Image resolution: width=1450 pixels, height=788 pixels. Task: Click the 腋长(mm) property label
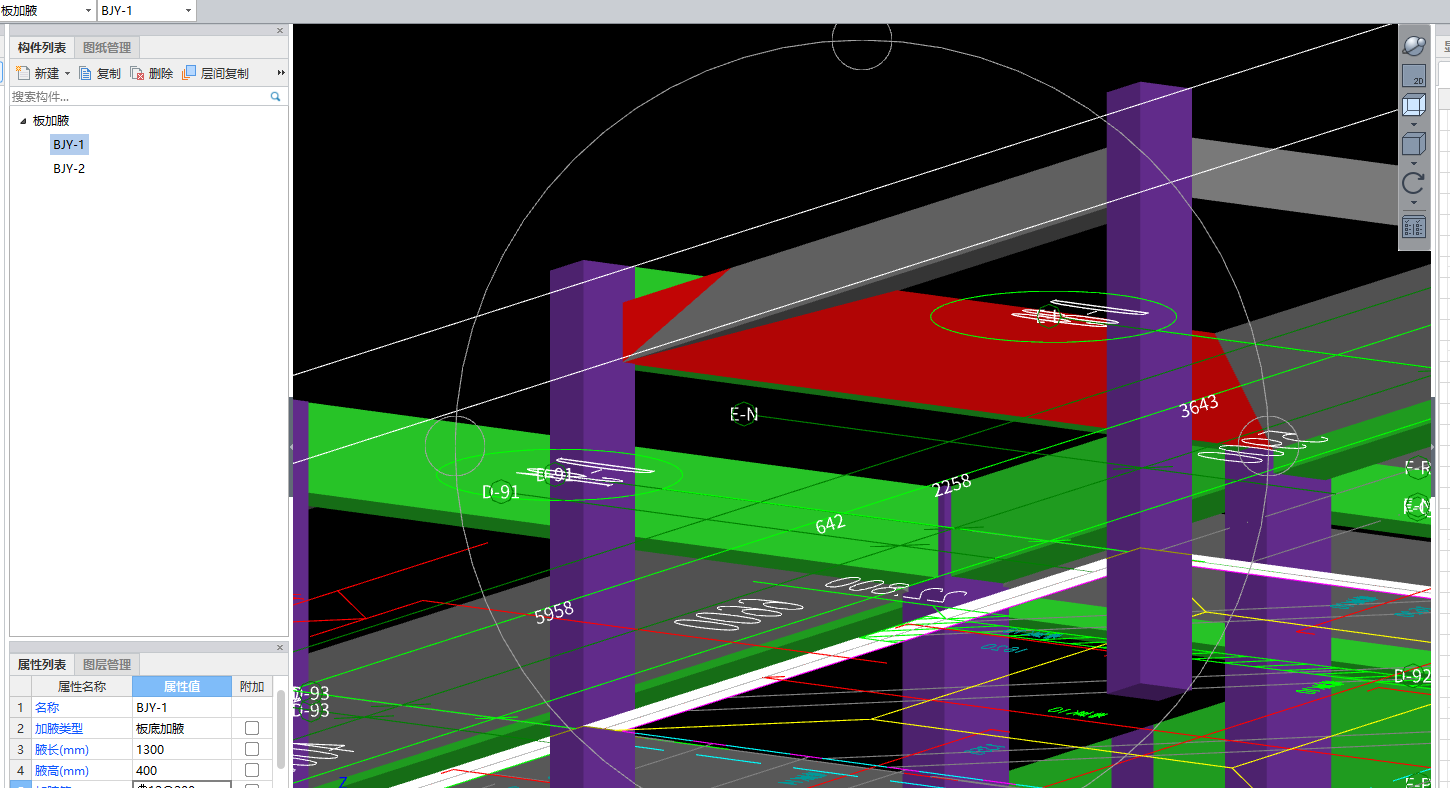[62, 749]
